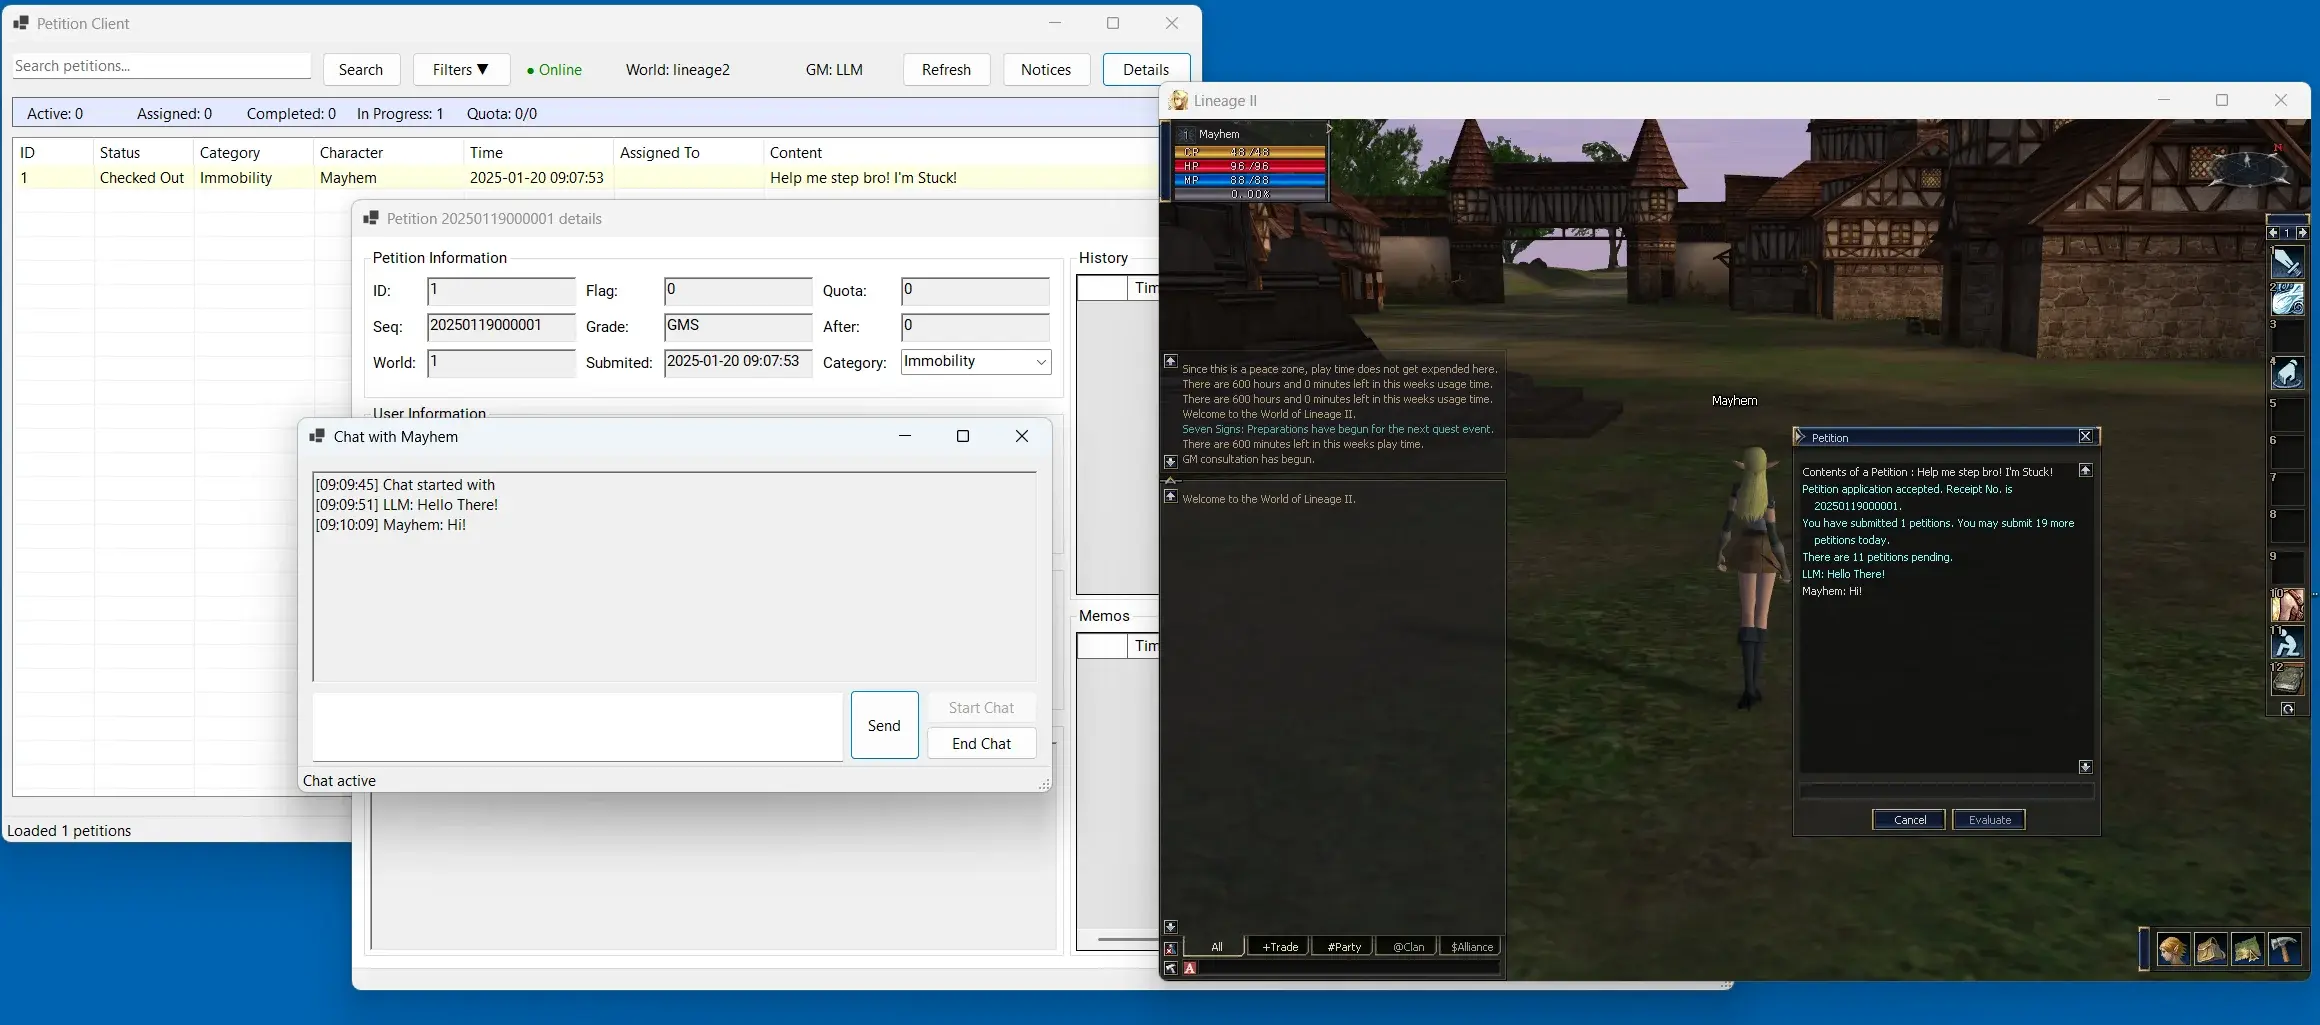Click the Refresh button

pos(946,70)
